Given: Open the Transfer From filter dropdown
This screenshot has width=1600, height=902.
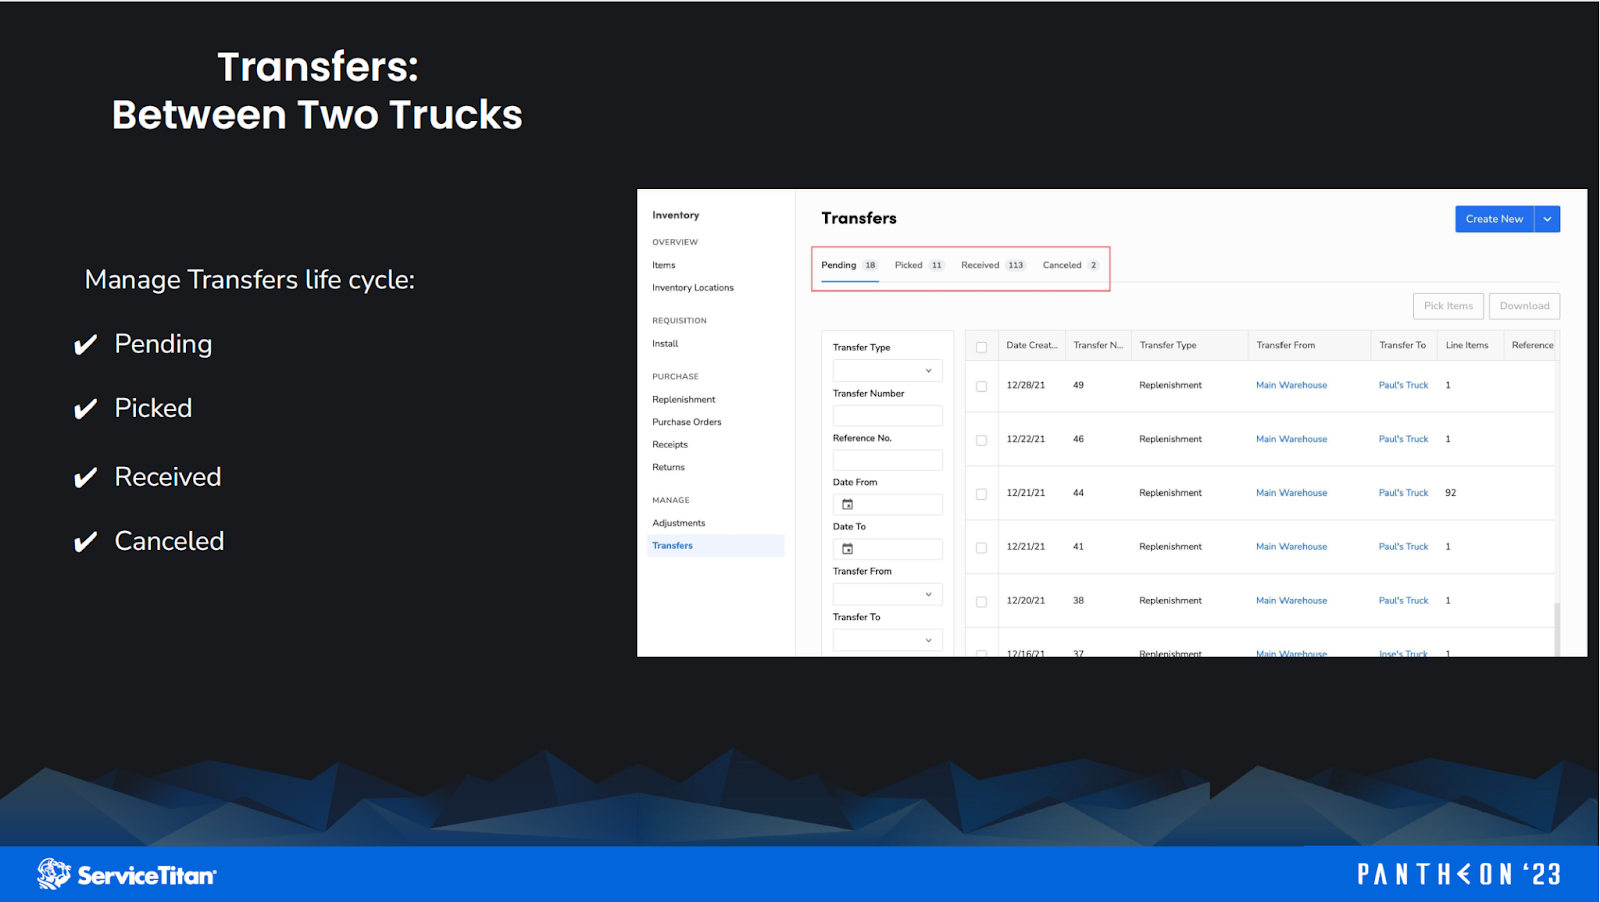Looking at the screenshot, I should 887,593.
